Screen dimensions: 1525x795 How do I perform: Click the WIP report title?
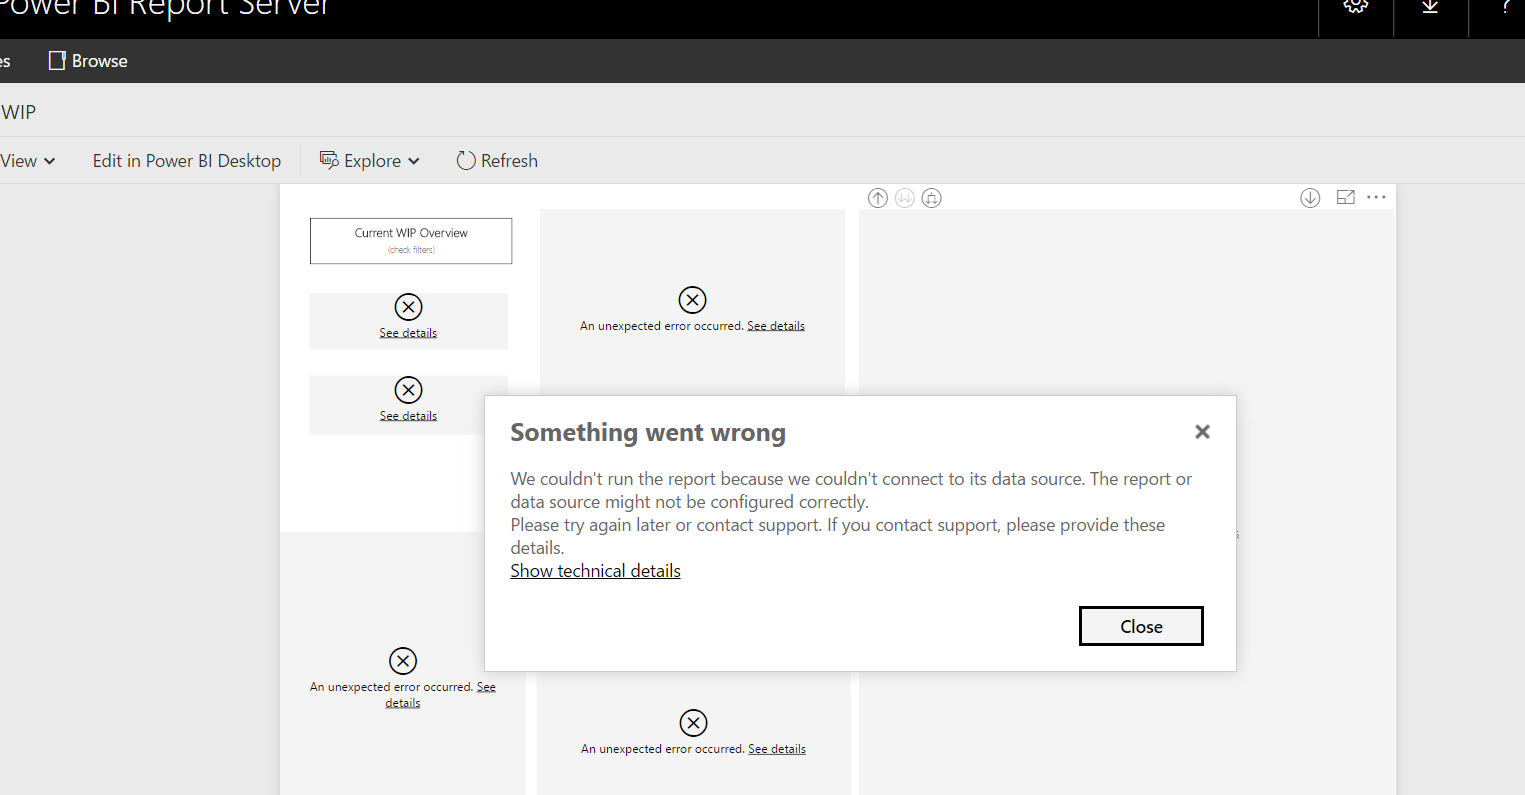point(18,112)
